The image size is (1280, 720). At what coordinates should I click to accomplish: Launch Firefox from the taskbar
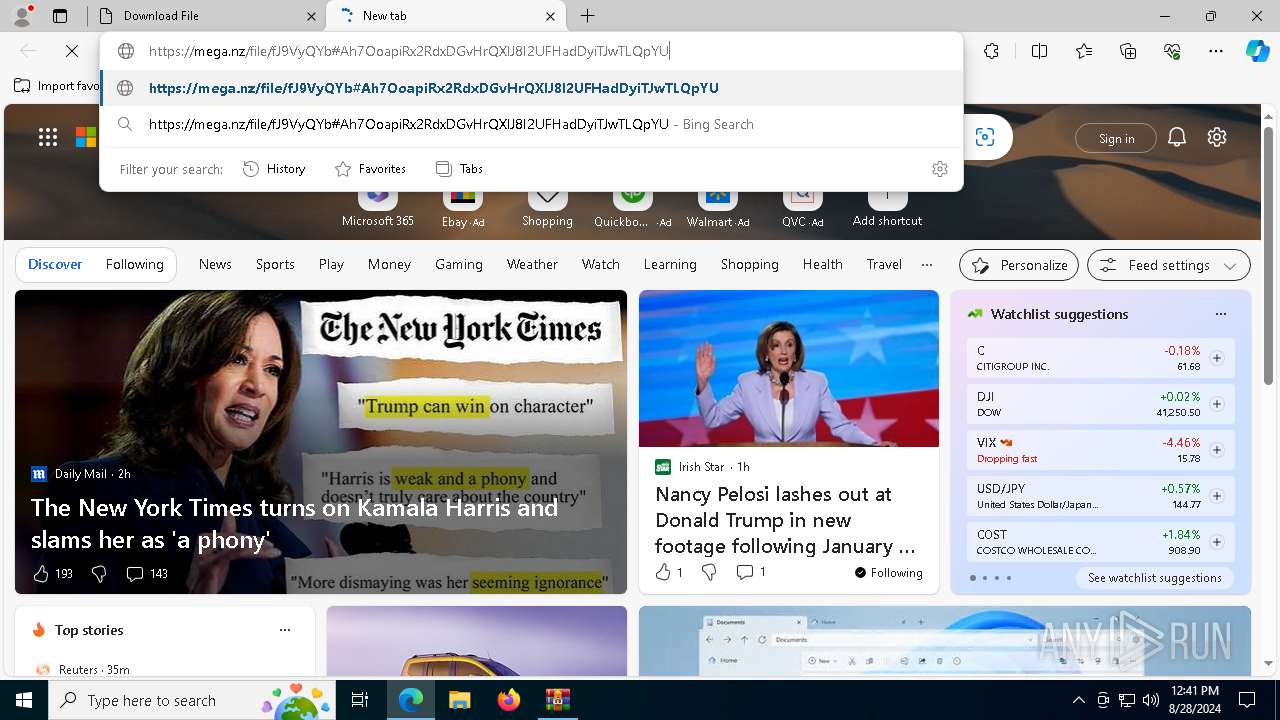508,700
